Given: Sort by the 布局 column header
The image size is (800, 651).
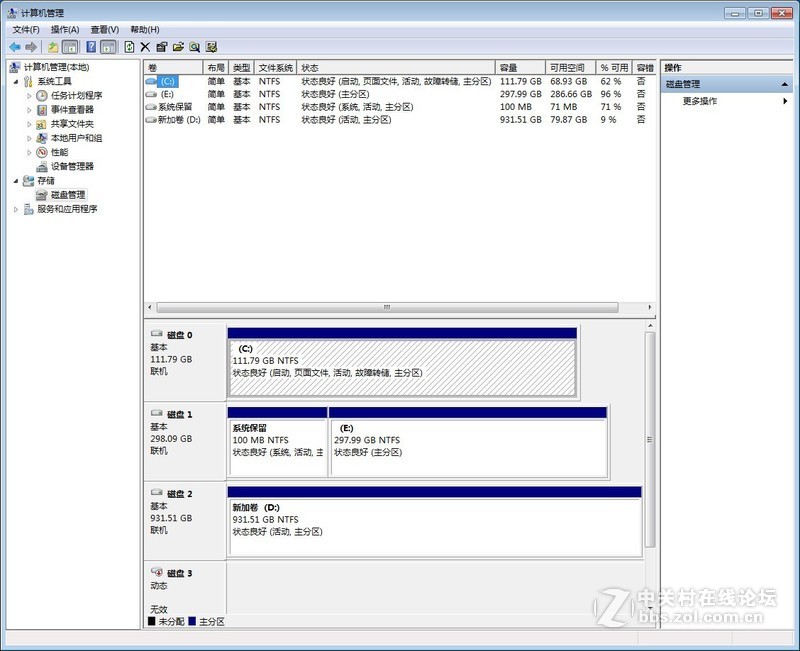Looking at the screenshot, I should click(x=216, y=67).
